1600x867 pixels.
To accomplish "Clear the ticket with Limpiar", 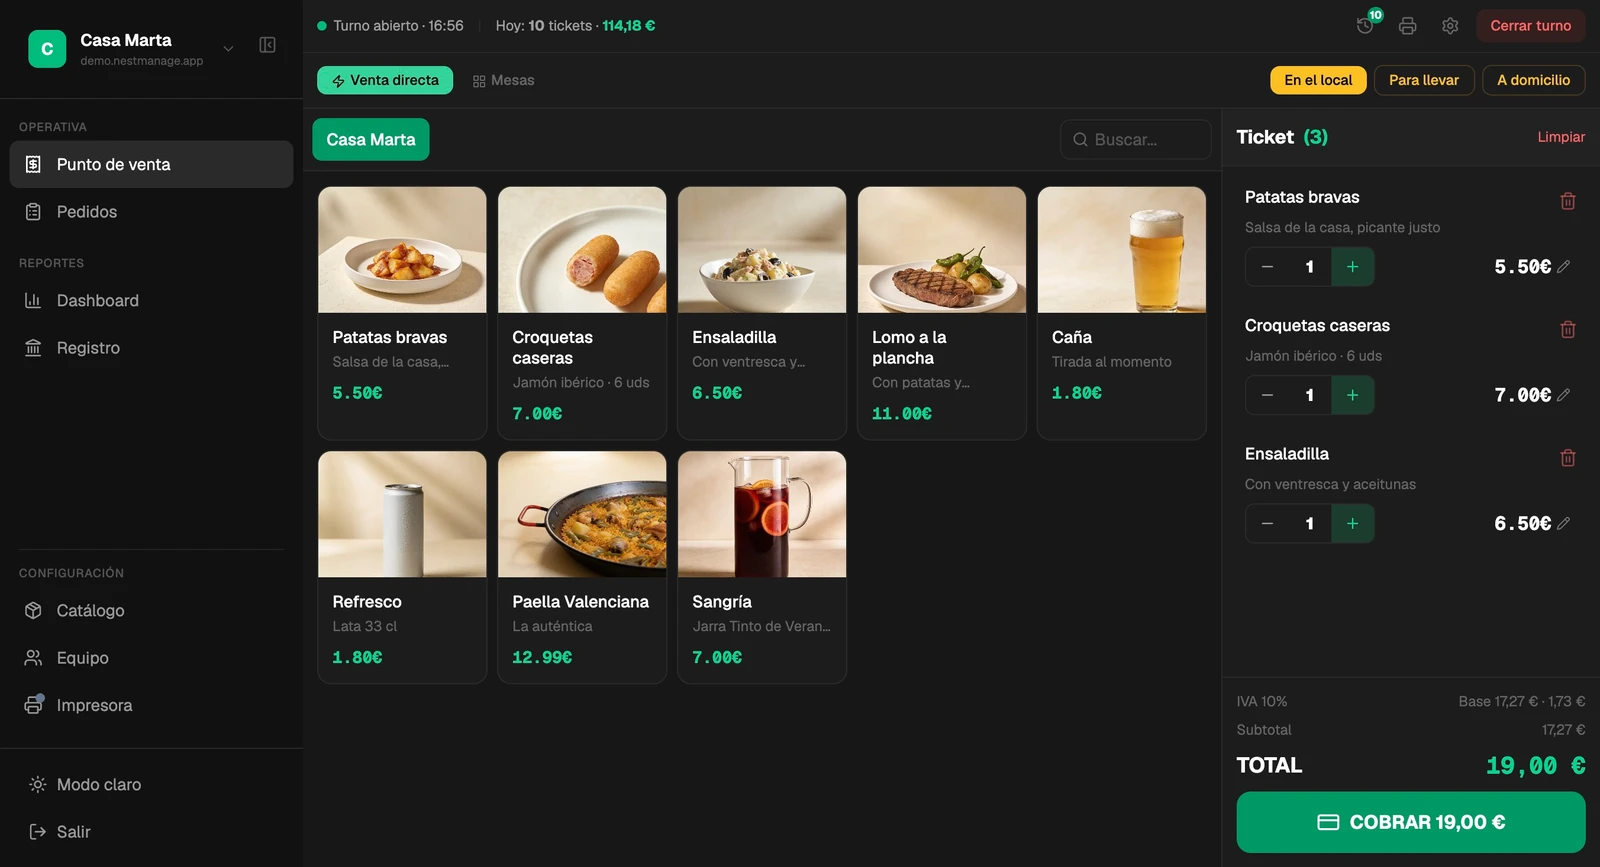I will pos(1561,137).
